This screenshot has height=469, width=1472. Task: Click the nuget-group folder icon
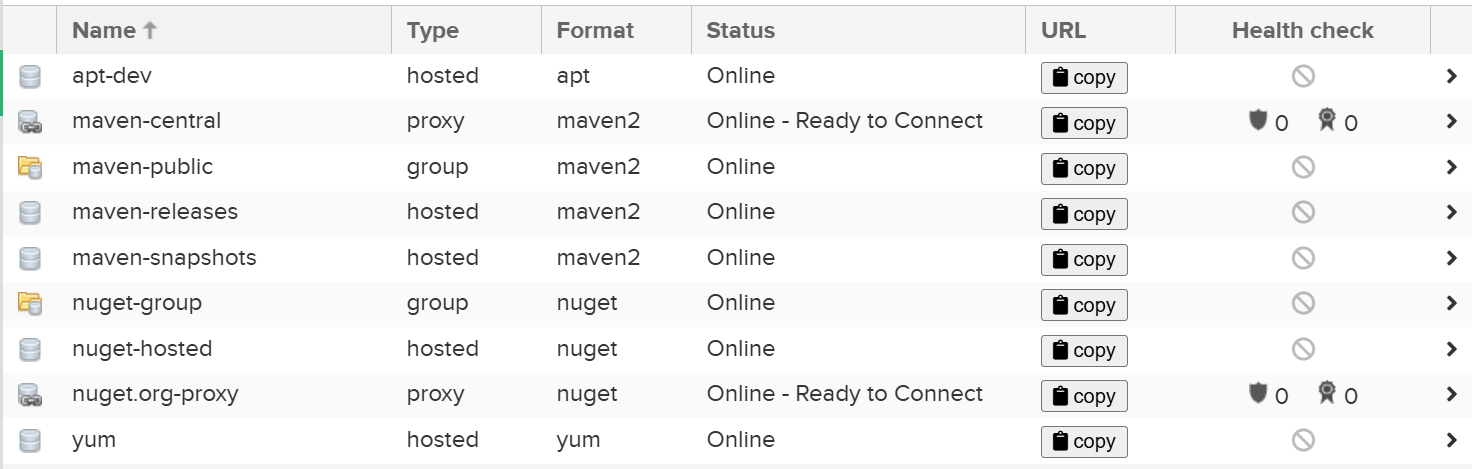click(30, 303)
